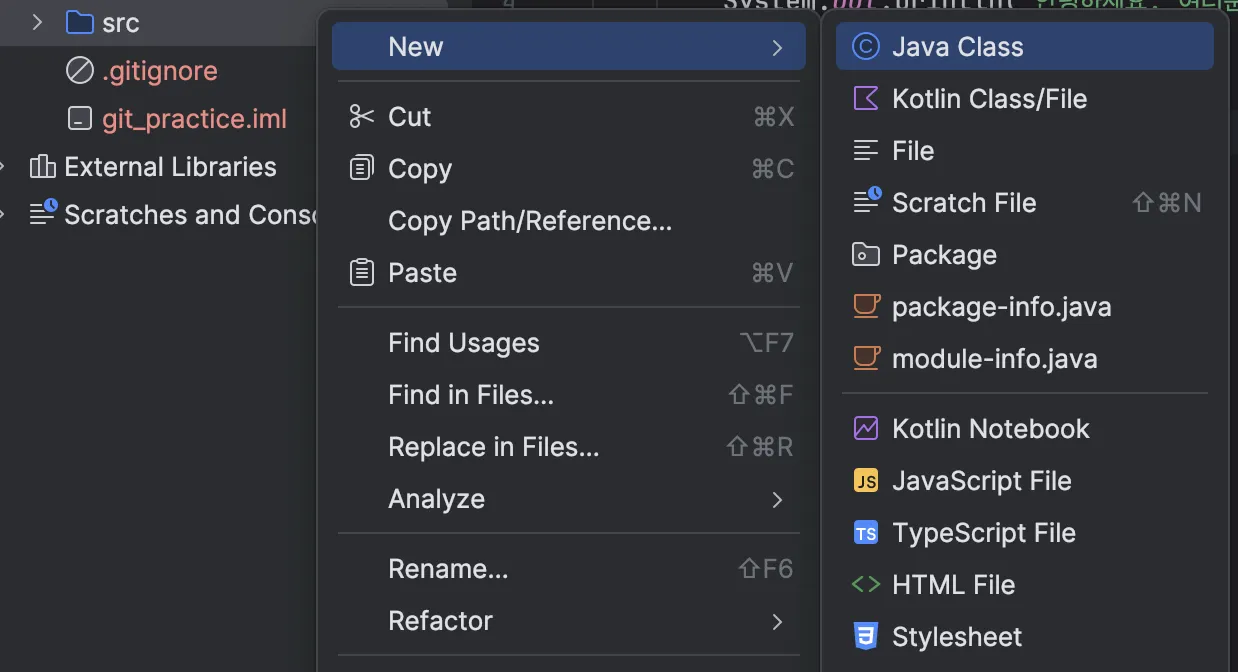Create a new module-info.java file
This screenshot has height=672, width=1238.
pyautogui.click(x=994, y=359)
